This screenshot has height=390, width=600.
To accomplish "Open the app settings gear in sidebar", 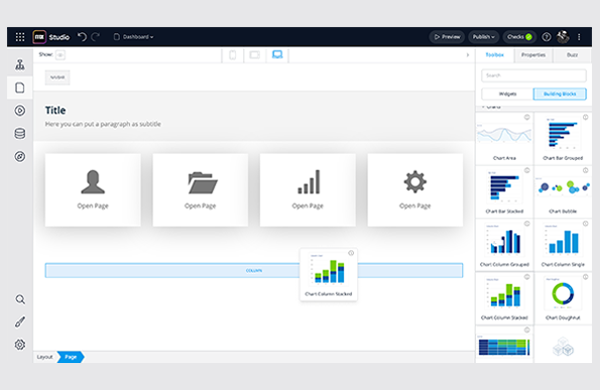I will tap(20, 344).
